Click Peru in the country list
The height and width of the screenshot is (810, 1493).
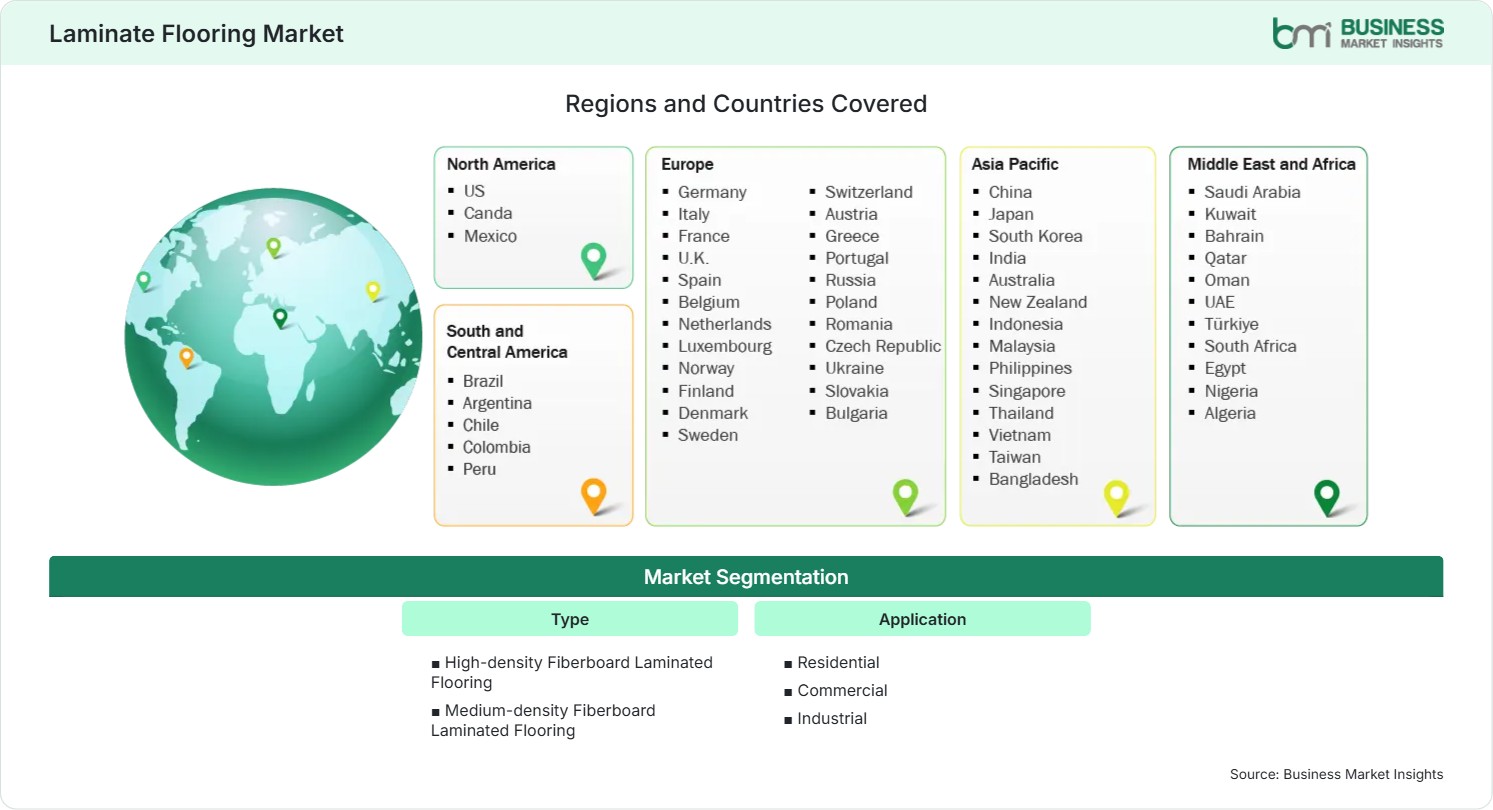[x=479, y=469]
